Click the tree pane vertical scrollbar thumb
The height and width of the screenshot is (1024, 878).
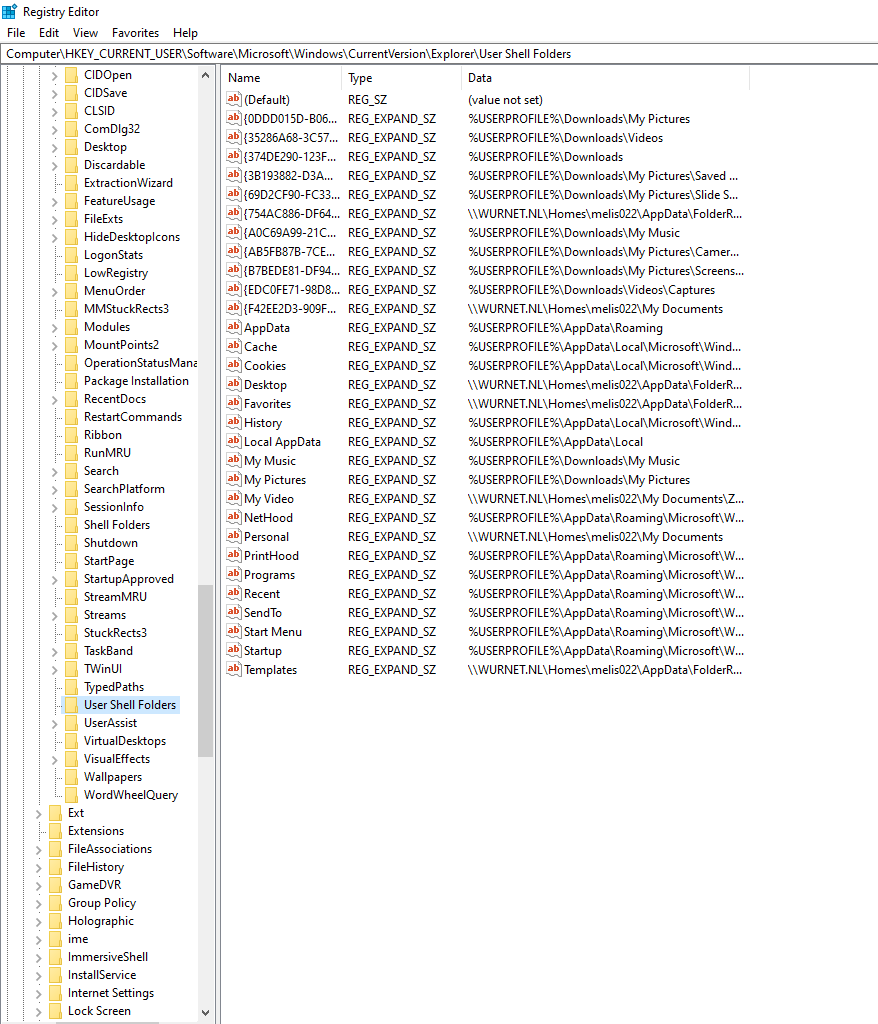[206, 671]
